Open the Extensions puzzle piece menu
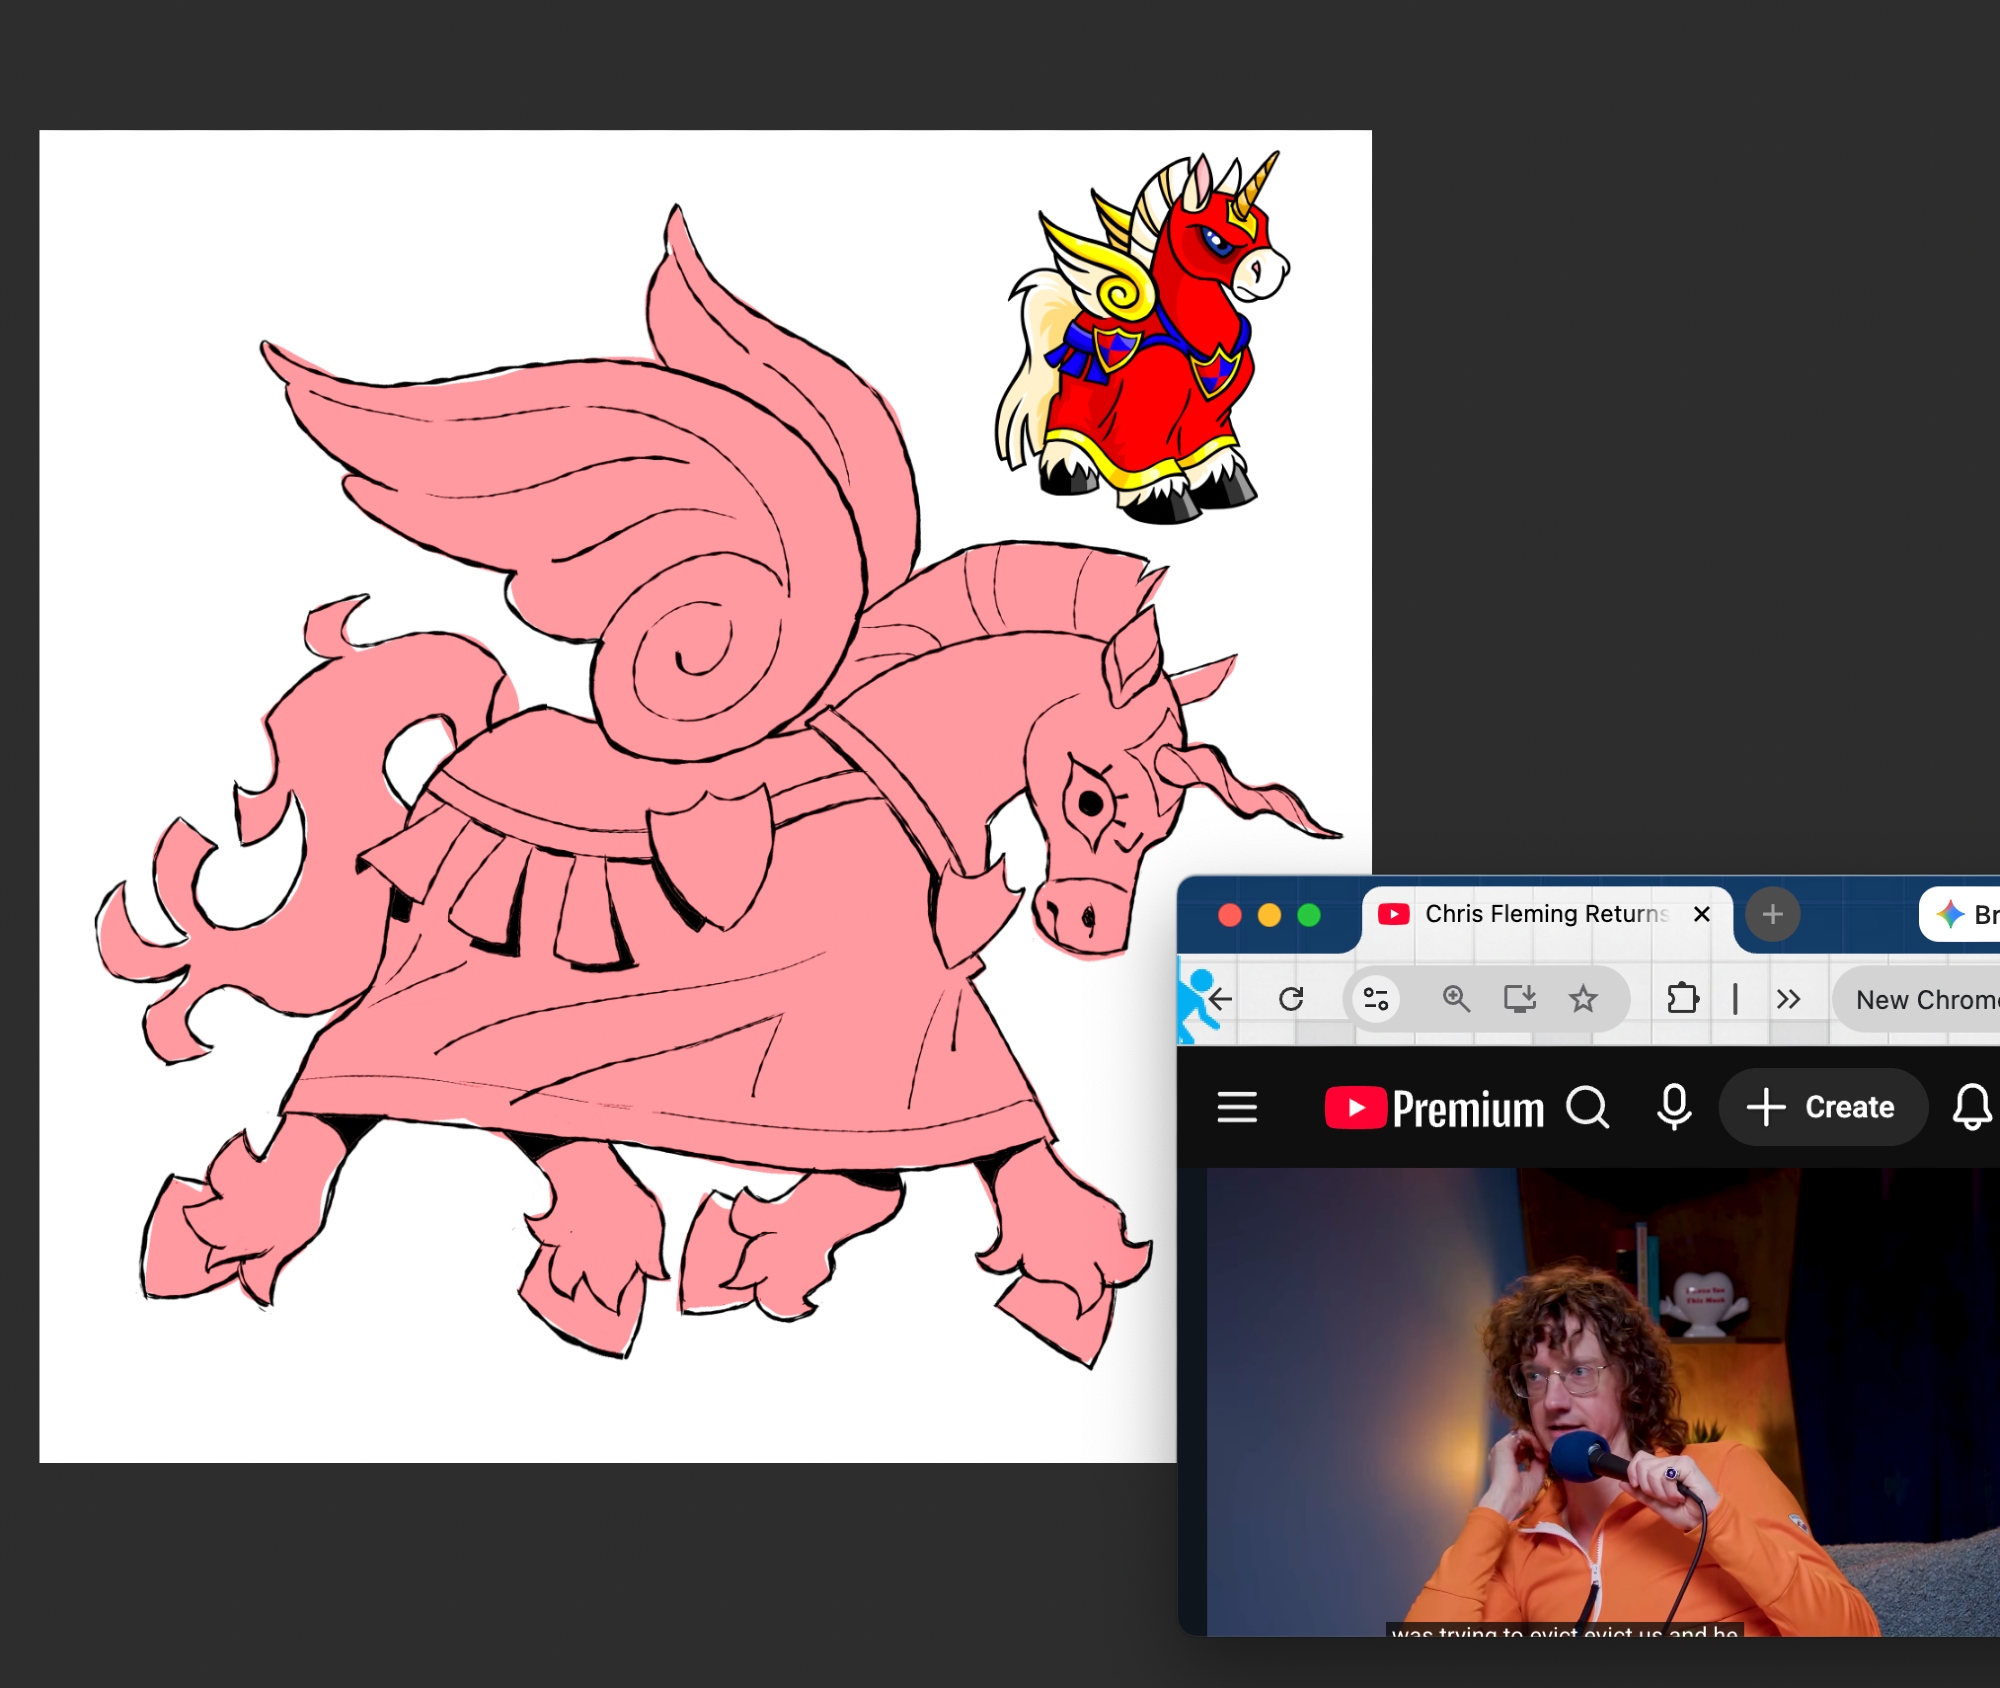The width and height of the screenshot is (2000, 1688). pos(1683,998)
